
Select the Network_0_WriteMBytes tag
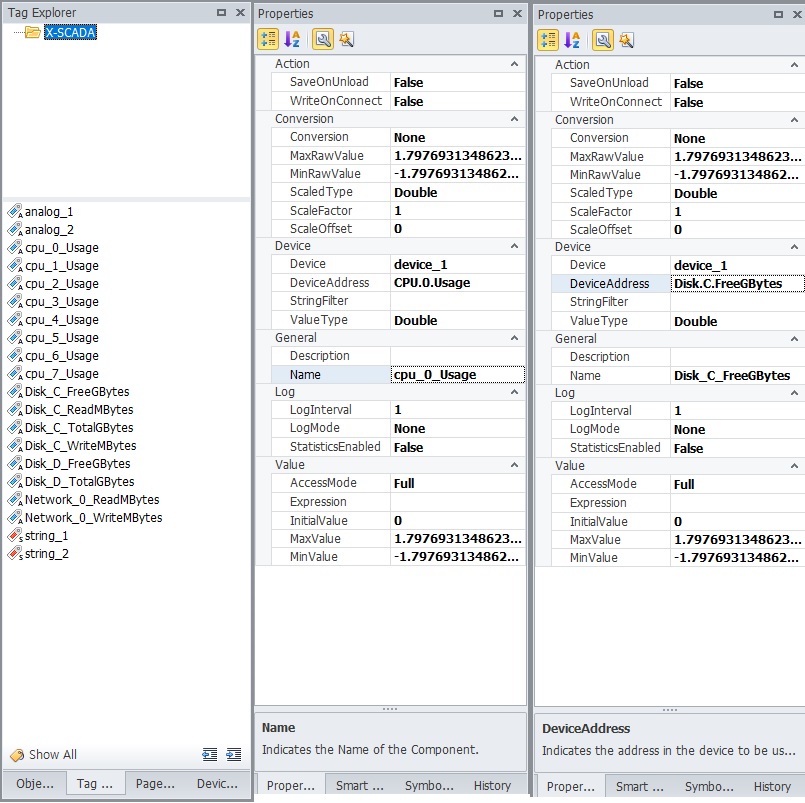pos(93,518)
